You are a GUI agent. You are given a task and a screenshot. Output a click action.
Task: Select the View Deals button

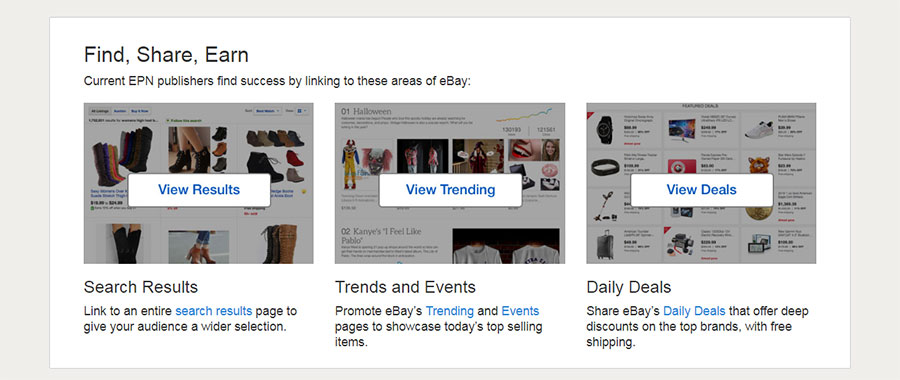701,190
